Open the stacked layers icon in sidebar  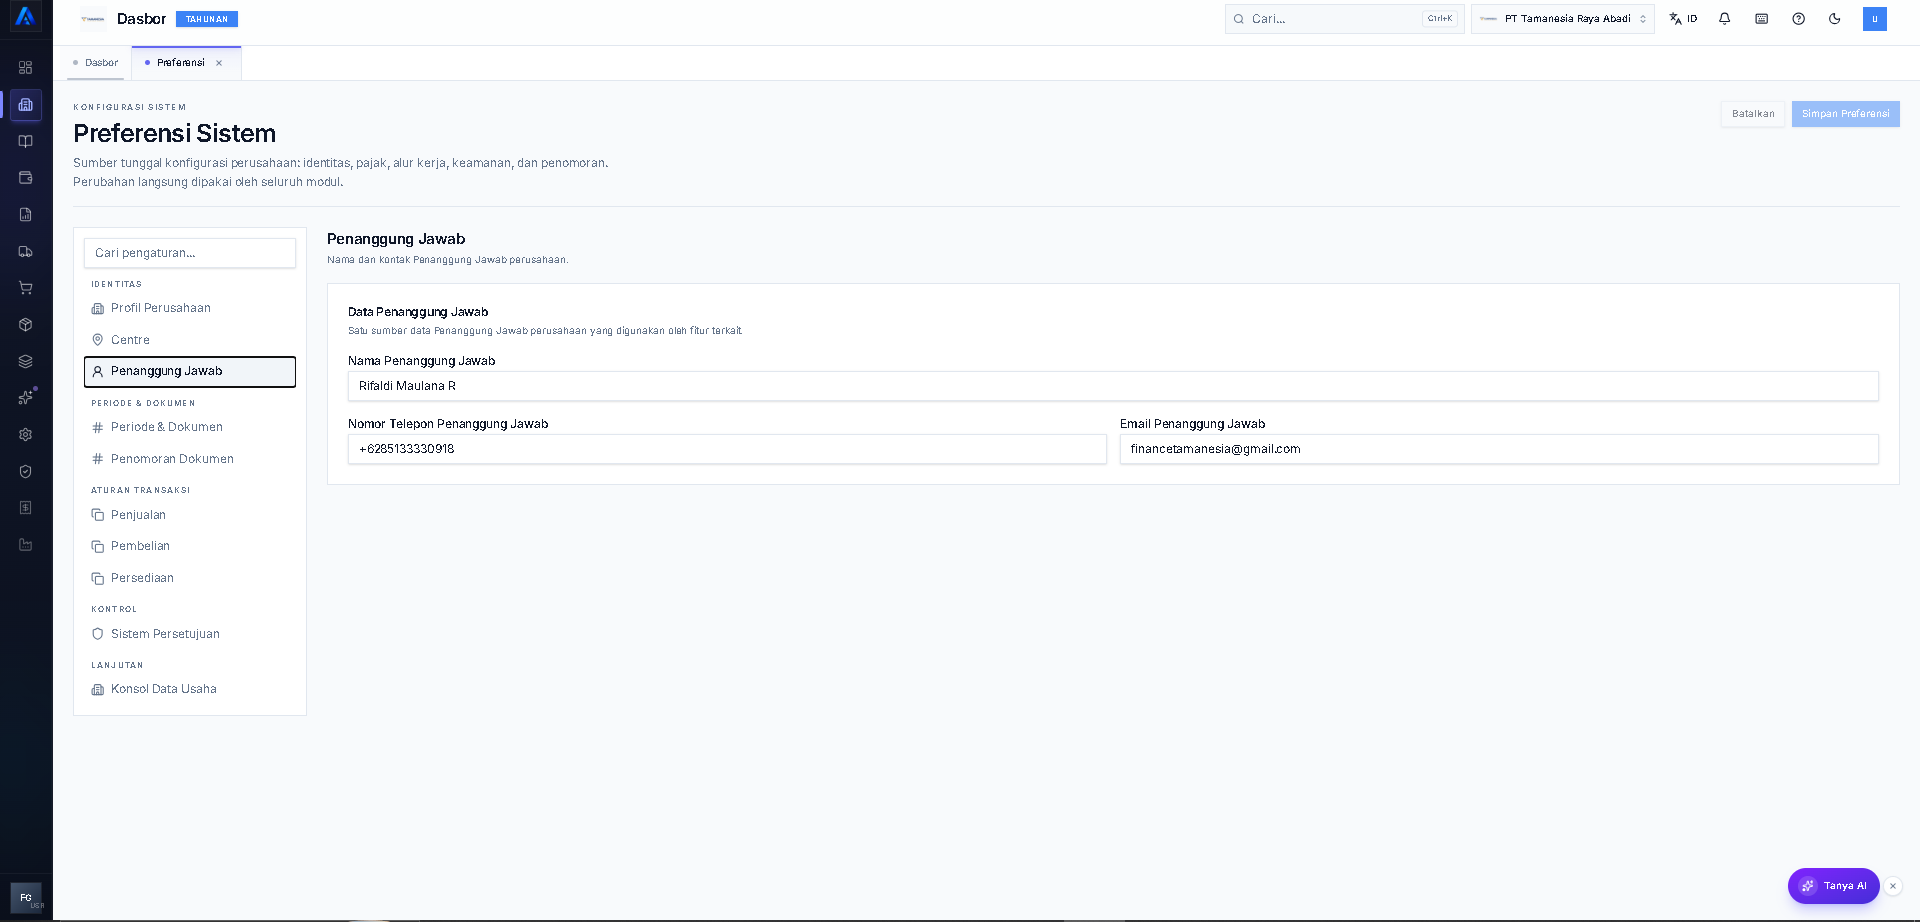click(x=26, y=361)
